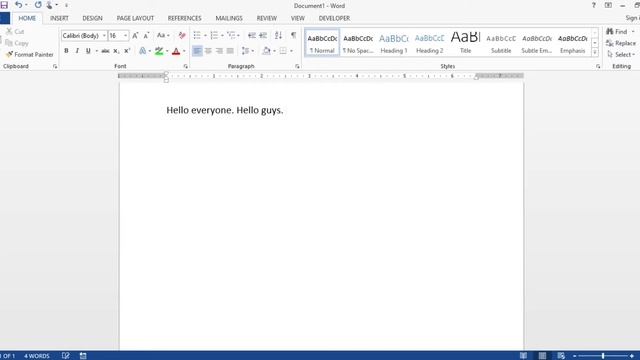Open the HOME ribbon tab
The width and height of the screenshot is (640, 360).
pos(27,18)
